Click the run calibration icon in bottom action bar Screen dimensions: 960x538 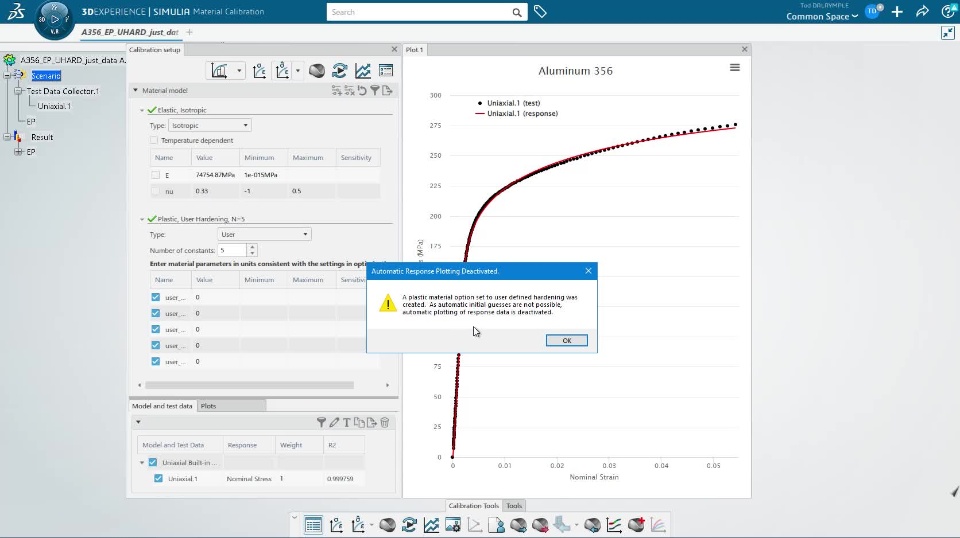[410, 525]
